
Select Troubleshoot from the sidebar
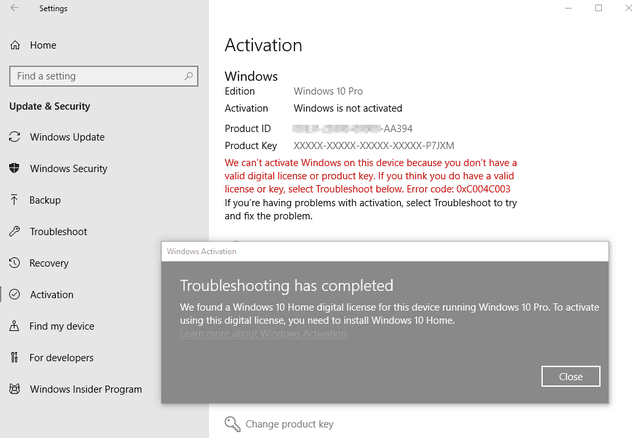pos(58,231)
